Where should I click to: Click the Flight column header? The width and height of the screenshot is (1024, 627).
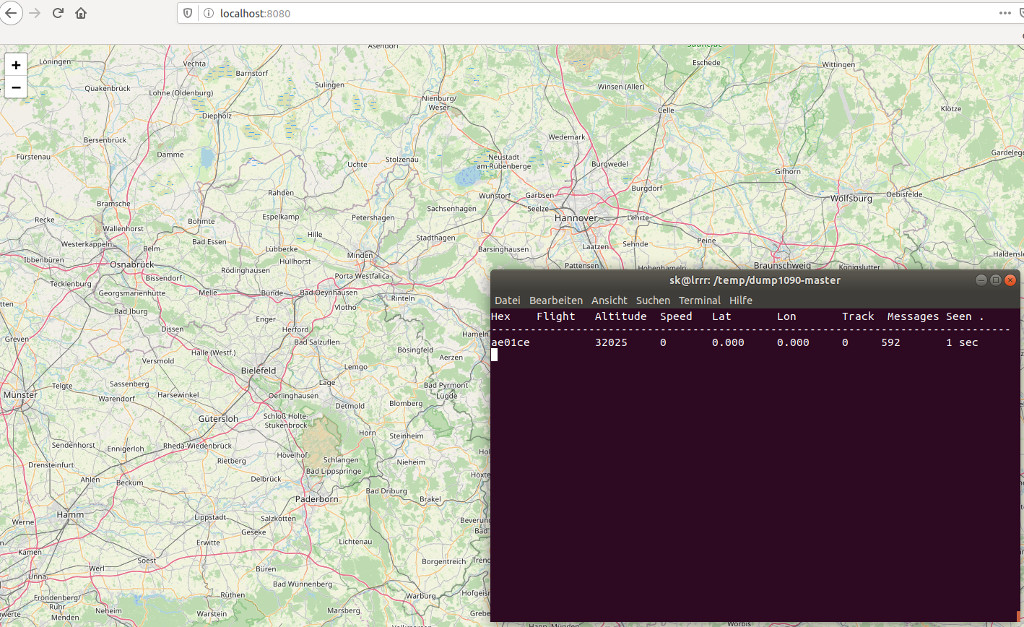click(556, 316)
